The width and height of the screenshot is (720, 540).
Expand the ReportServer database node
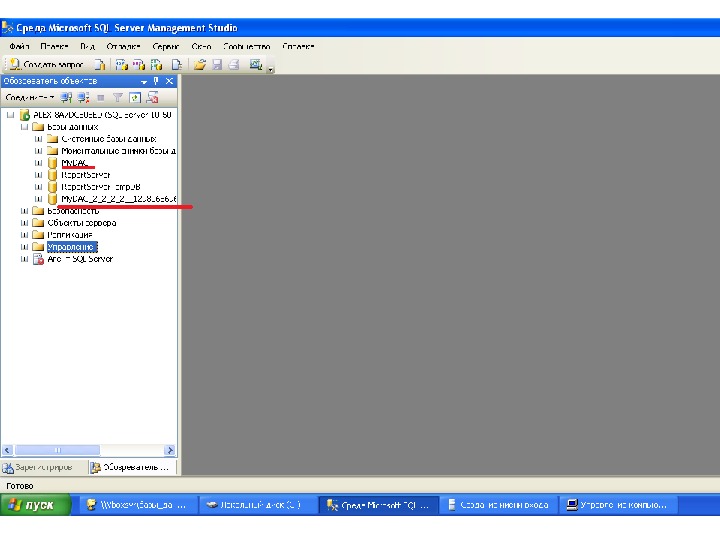coord(39,175)
